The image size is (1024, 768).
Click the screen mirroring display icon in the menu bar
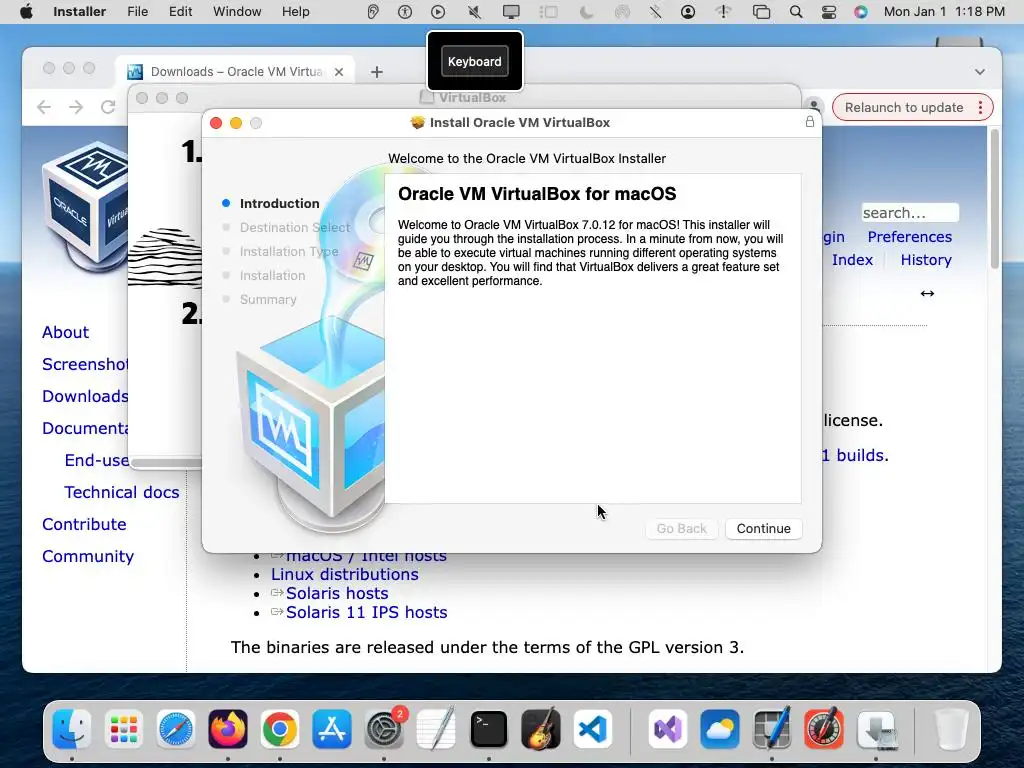511,12
